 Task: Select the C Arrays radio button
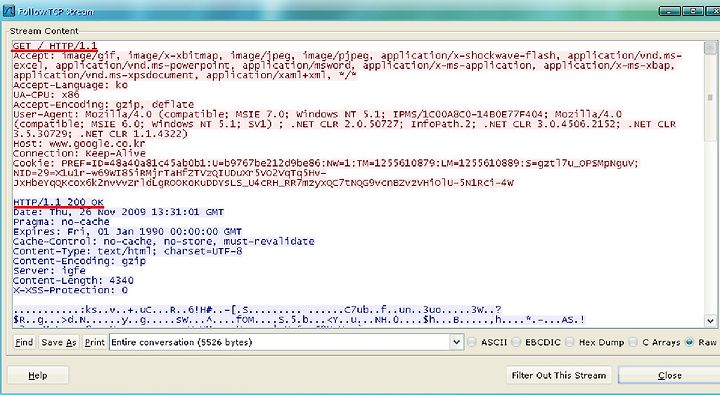(x=633, y=342)
